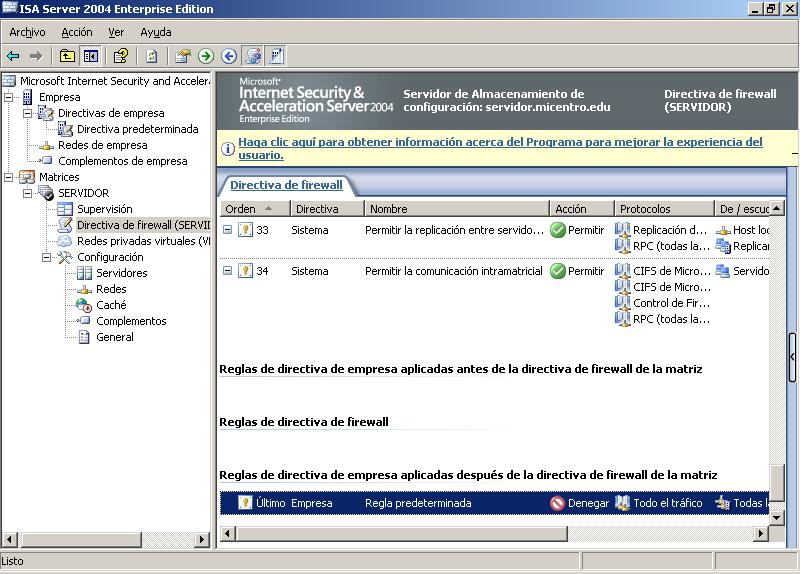Collapse the Empresa tree node
This screenshot has width=800, height=574.
pyautogui.click(x=9, y=97)
